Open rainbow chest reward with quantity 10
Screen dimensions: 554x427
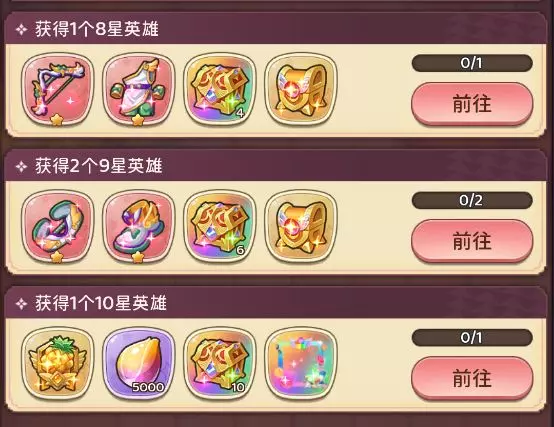tap(220, 363)
